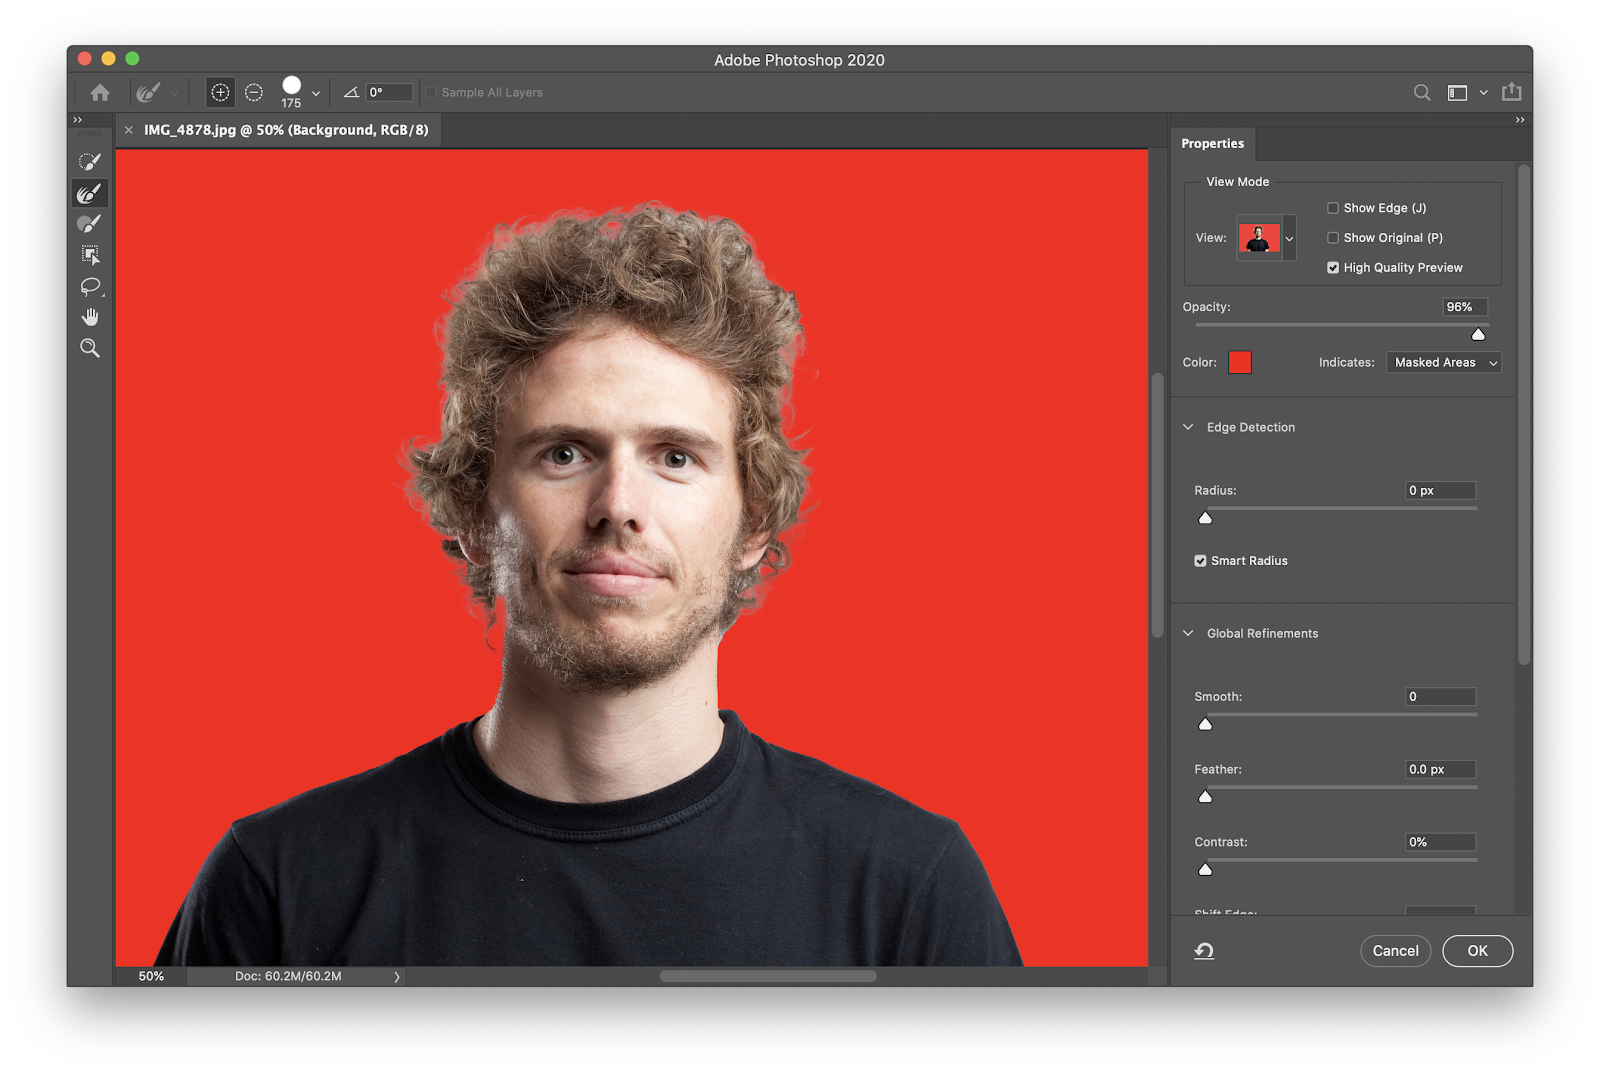
Task: Open the document status arrow menu
Action: pos(396,977)
